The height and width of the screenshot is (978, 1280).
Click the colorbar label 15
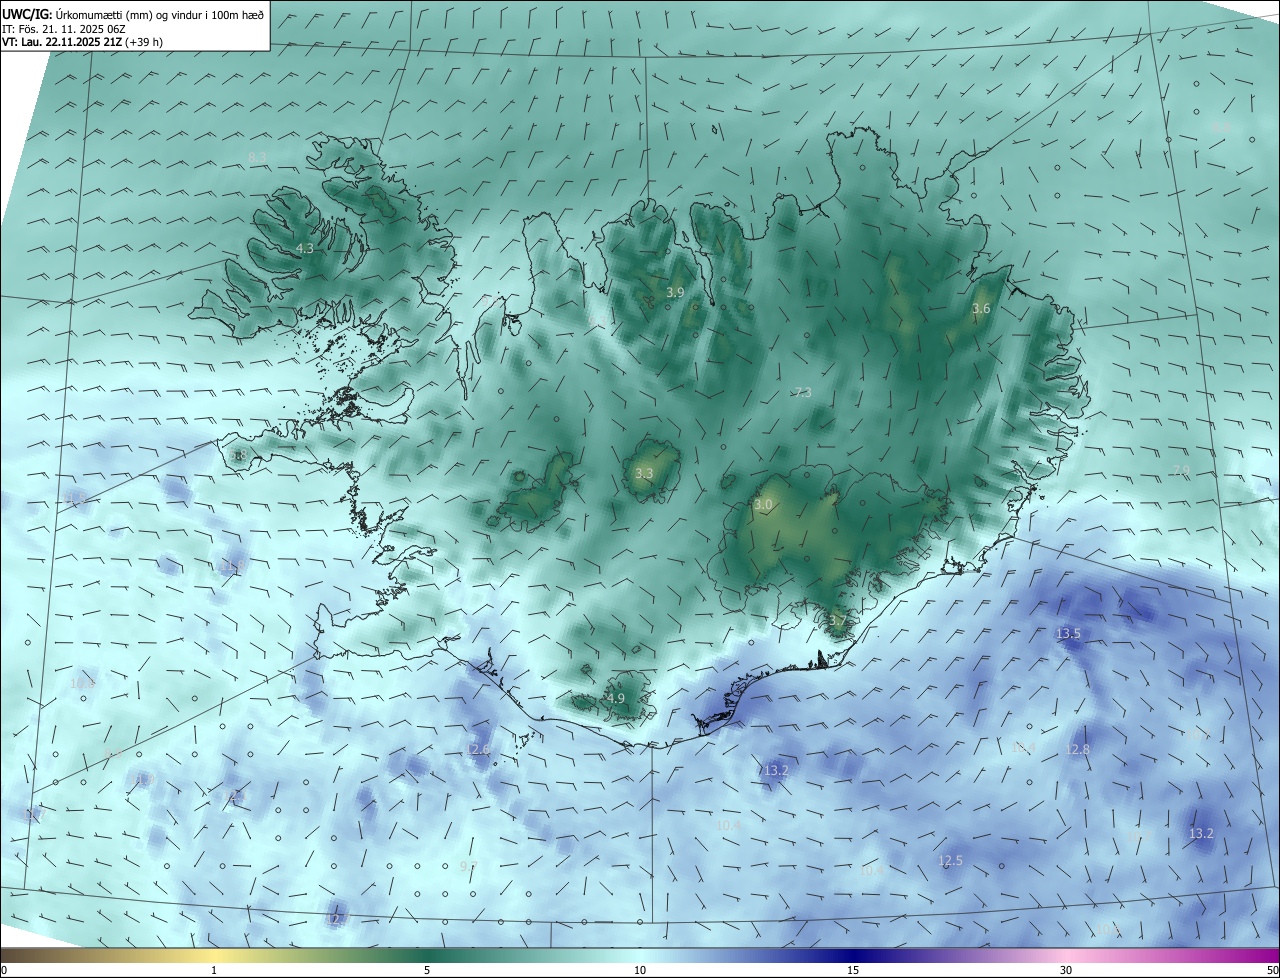click(x=853, y=971)
